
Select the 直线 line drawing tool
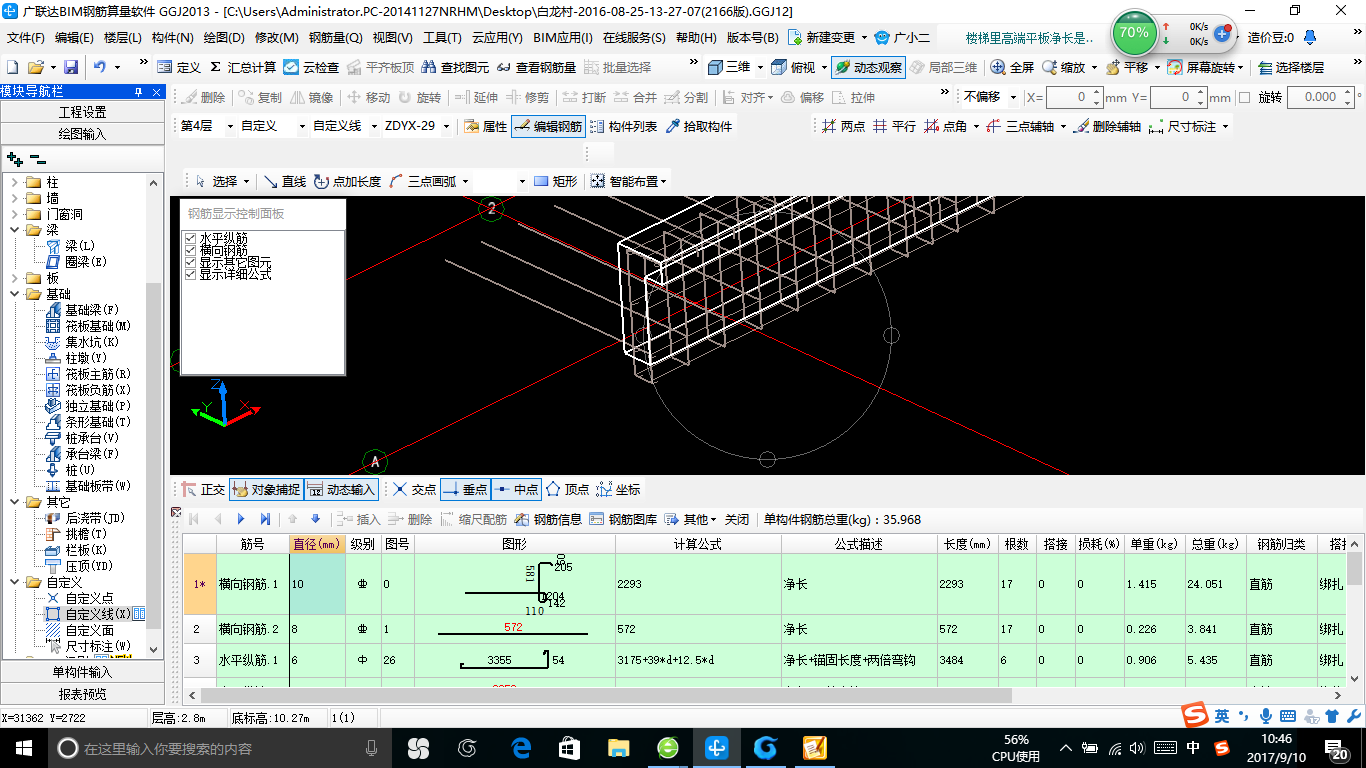click(x=285, y=181)
